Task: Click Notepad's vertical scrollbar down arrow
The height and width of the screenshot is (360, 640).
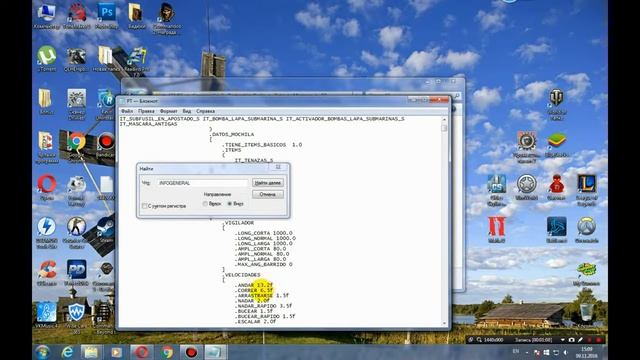Action: pos(444,323)
